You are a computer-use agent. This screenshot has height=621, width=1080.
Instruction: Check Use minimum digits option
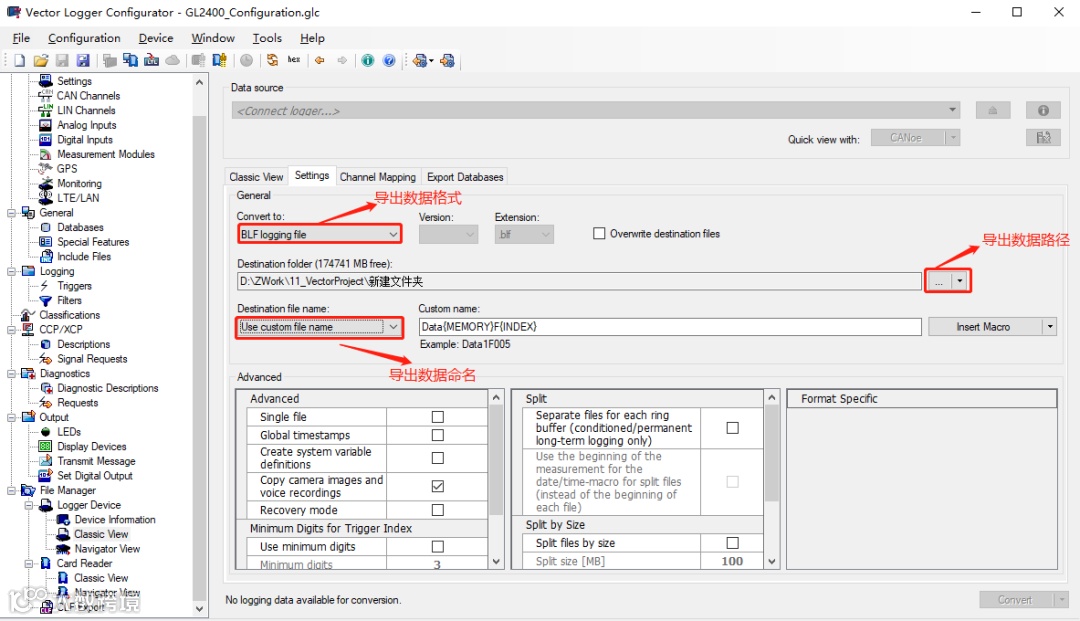click(437, 547)
